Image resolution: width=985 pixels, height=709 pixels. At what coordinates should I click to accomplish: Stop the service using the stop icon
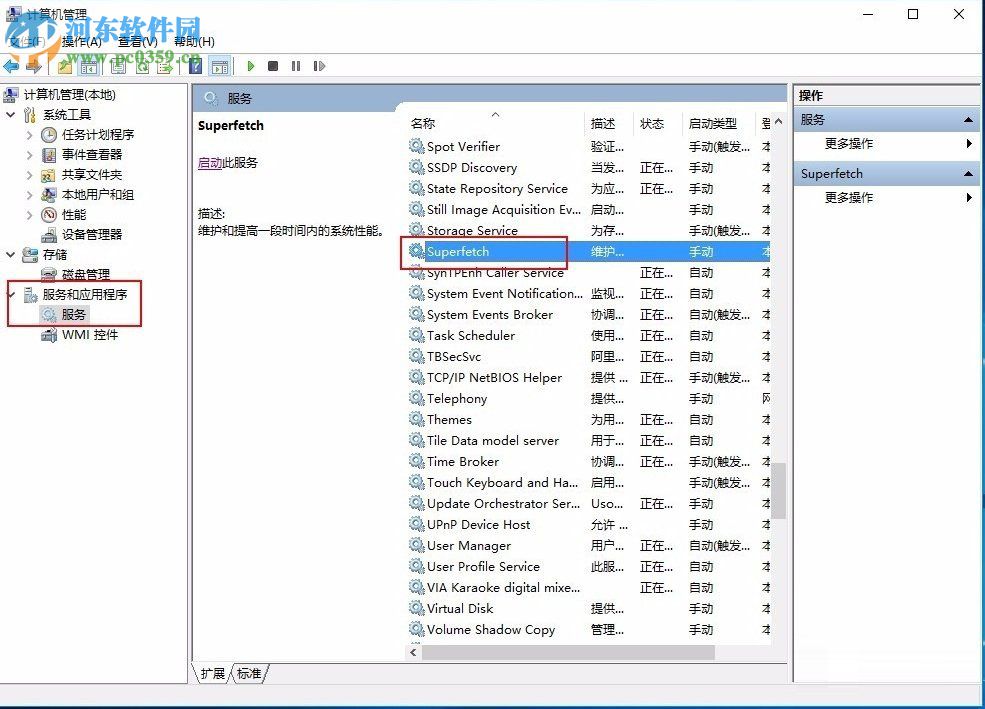pyautogui.click(x=274, y=66)
